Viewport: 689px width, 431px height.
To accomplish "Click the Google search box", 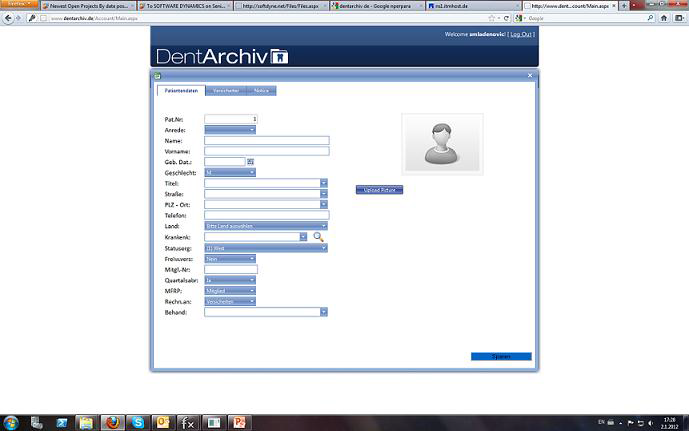I will click(584, 18).
